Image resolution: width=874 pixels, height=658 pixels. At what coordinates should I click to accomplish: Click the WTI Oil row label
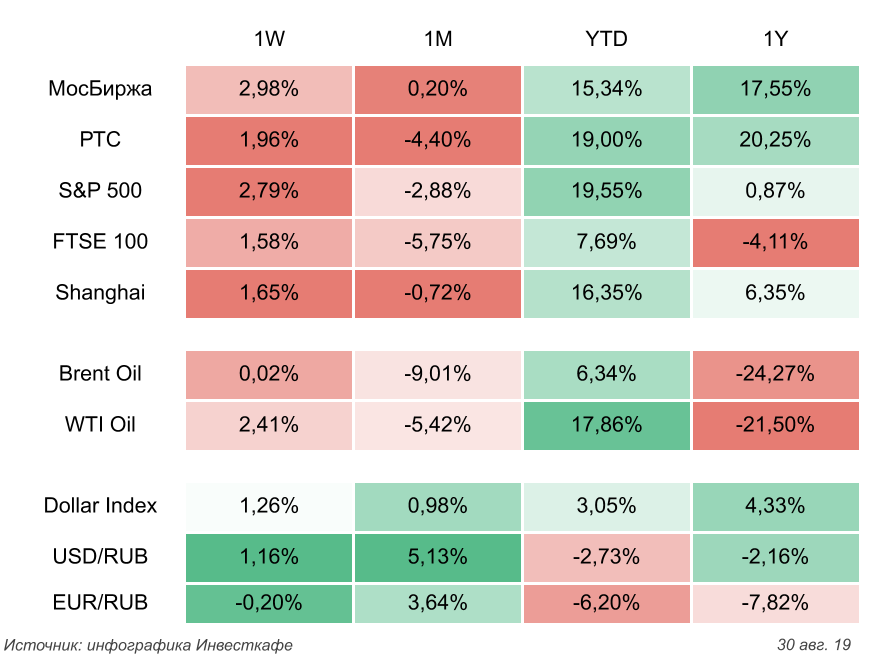click(x=100, y=425)
